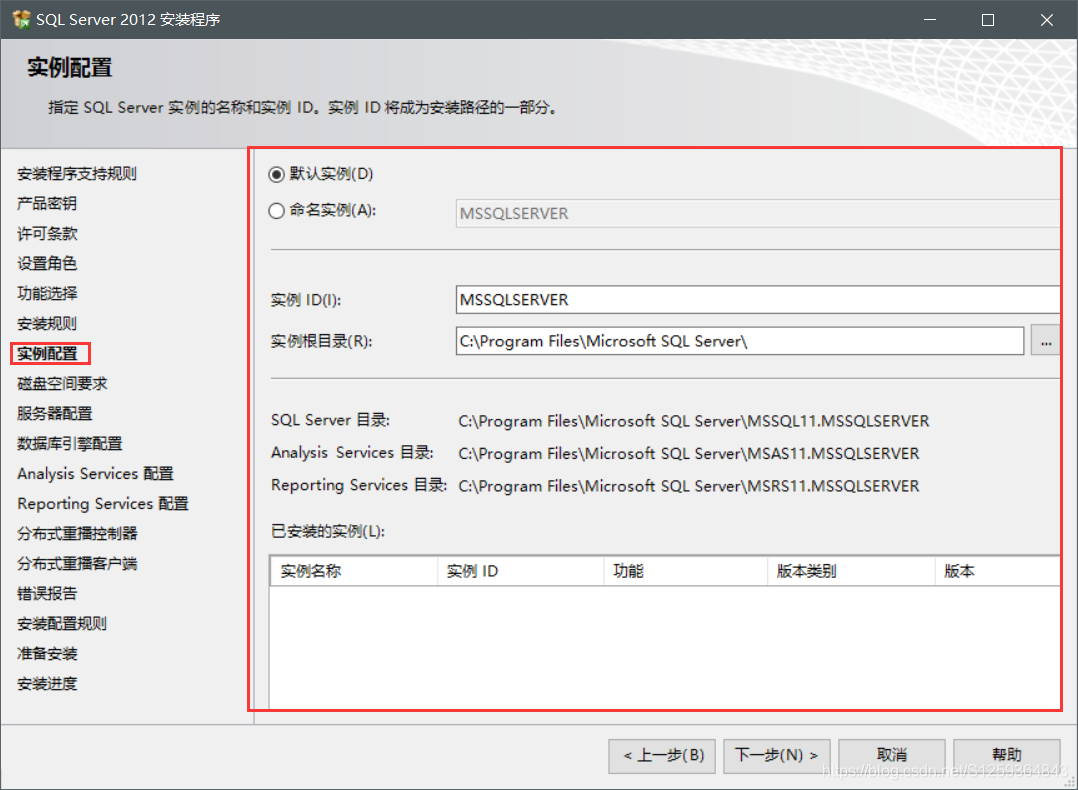1078x790 pixels.
Task: Select 产品密钥 step in the sidebar
Action: click(x=47, y=204)
